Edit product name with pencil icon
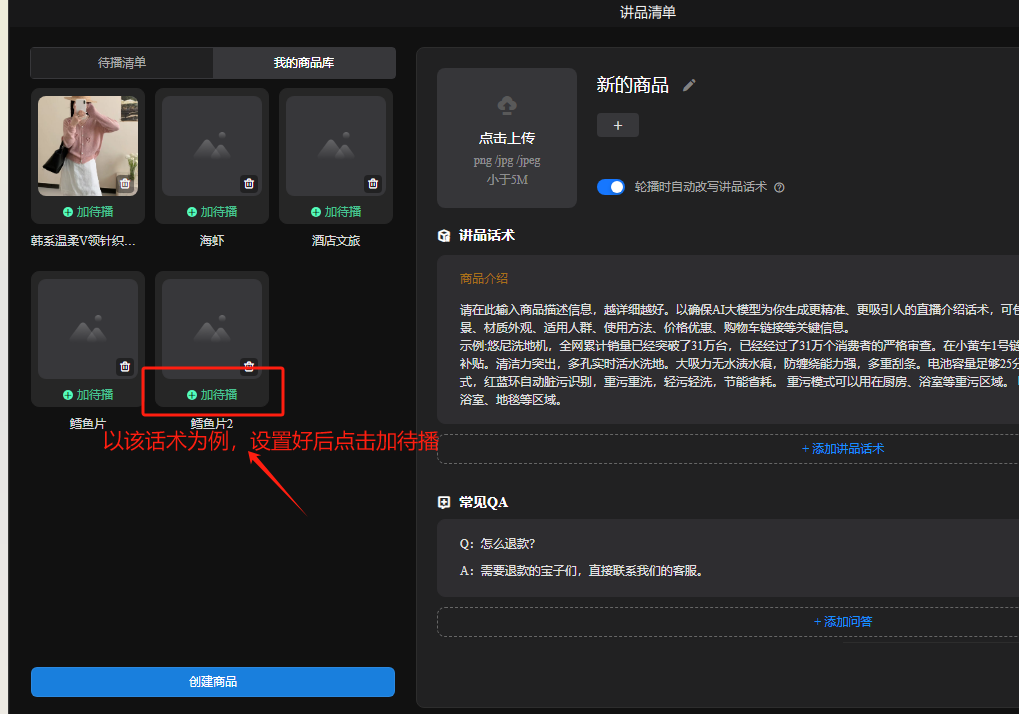Viewport: 1019px width, 714px height. [689, 85]
